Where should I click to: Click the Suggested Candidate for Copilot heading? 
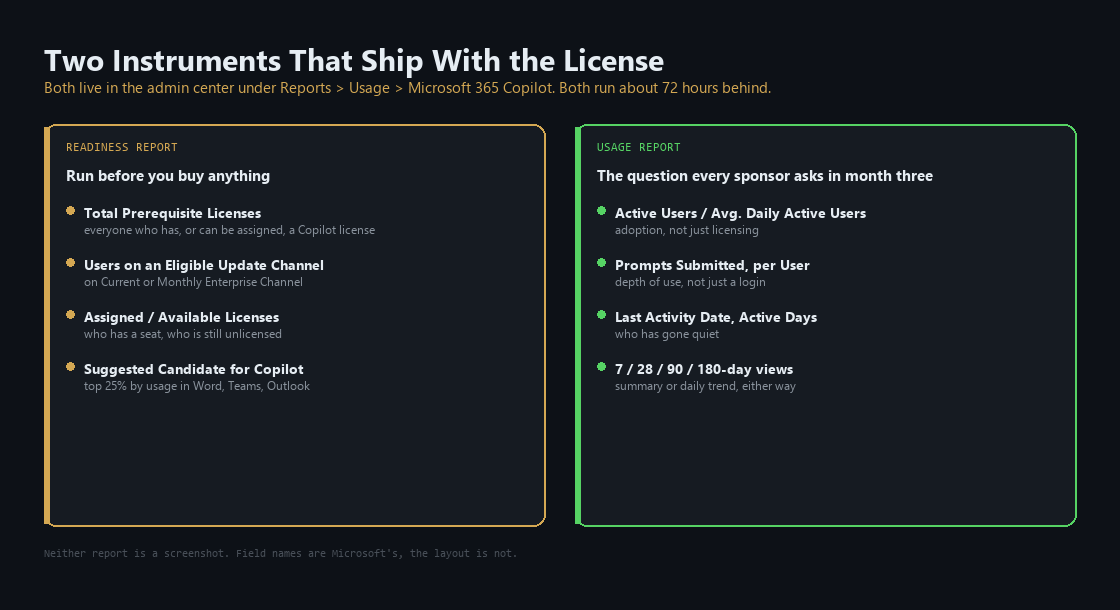(x=194, y=369)
